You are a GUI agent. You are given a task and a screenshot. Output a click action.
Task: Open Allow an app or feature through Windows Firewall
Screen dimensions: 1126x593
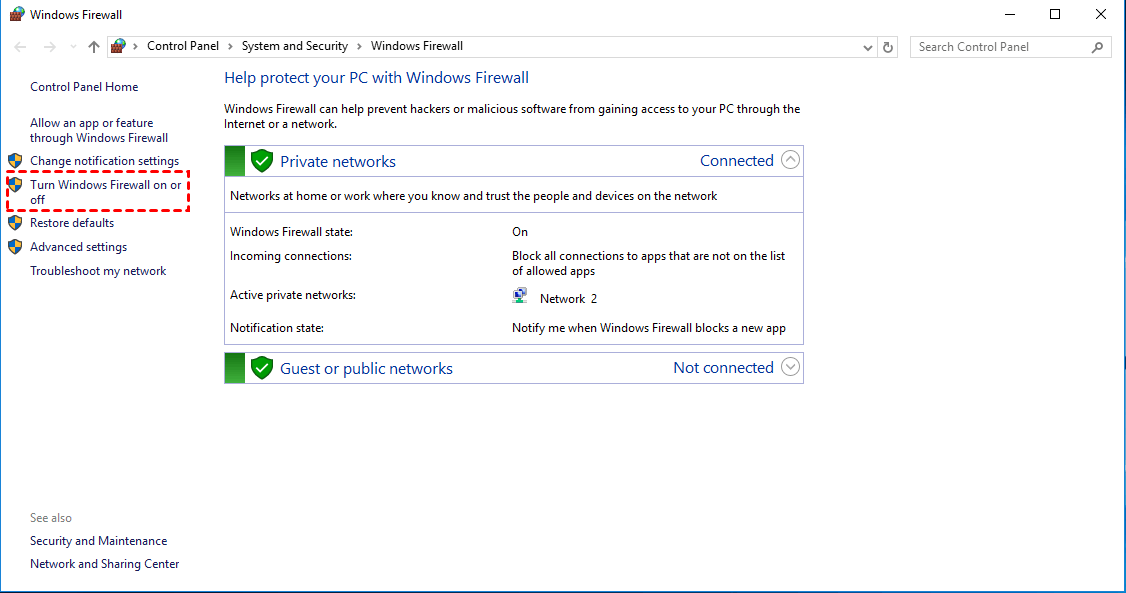[99, 131]
